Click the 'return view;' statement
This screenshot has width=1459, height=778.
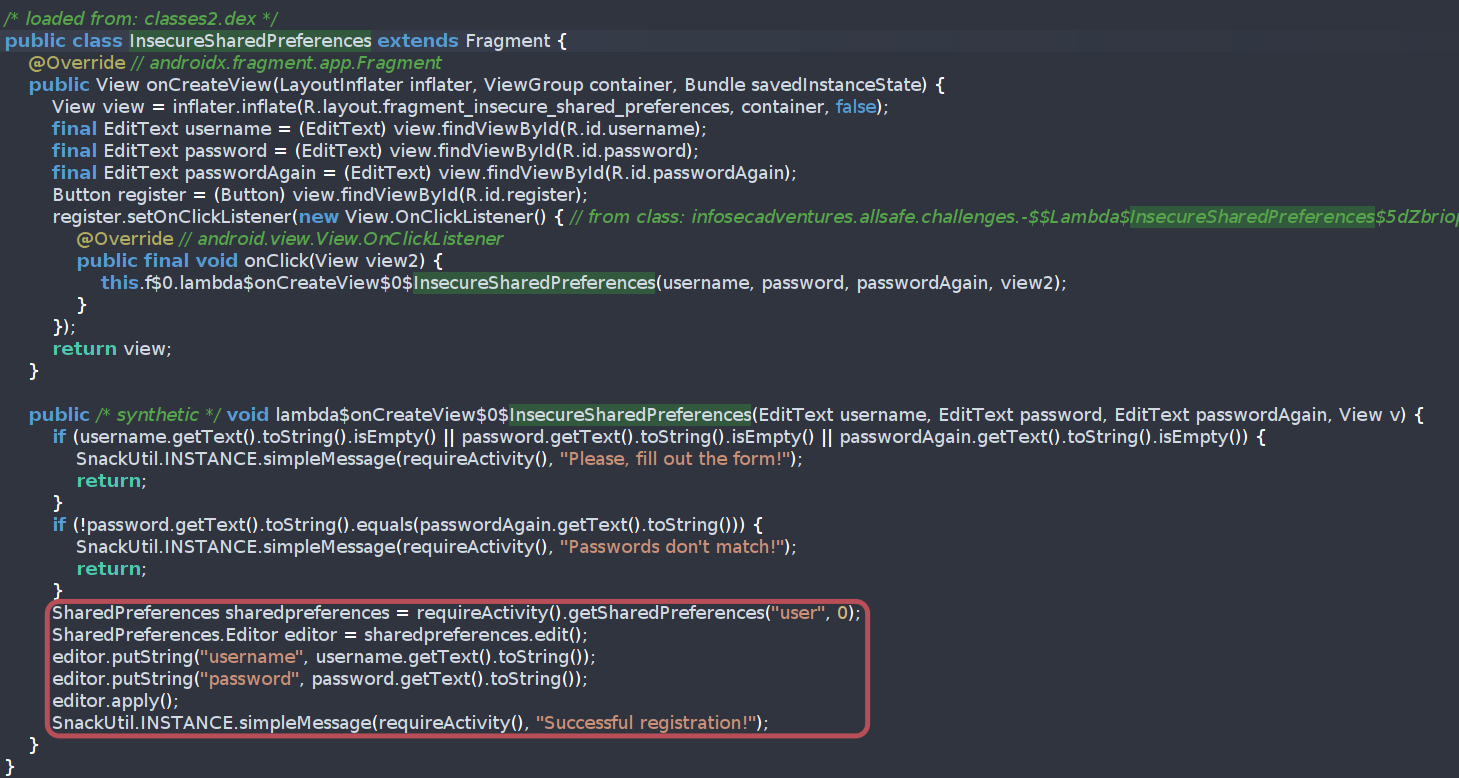[x=112, y=349]
